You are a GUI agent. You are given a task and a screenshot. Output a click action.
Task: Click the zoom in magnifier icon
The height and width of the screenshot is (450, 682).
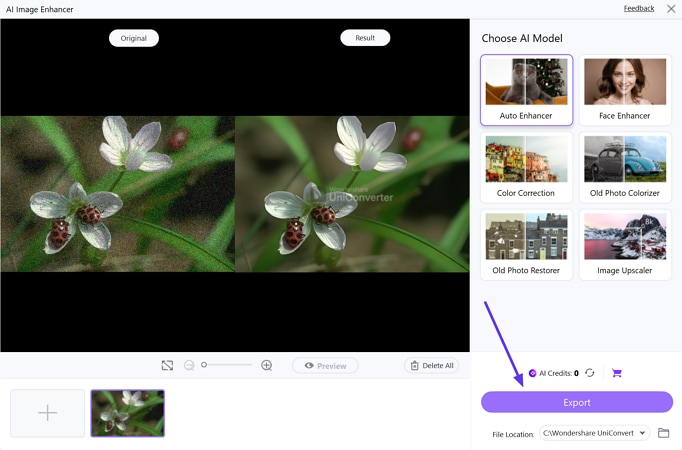coord(267,365)
